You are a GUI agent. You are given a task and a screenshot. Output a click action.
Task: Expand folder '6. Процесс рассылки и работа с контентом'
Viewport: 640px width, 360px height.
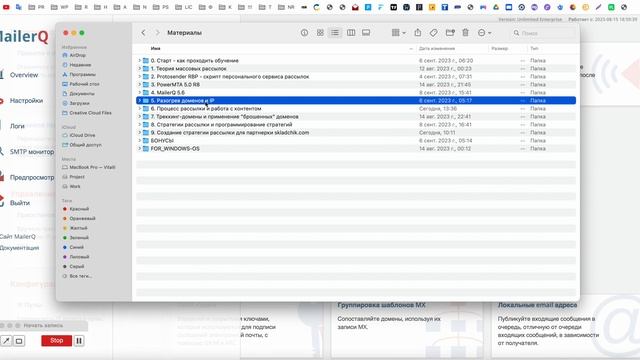point(139,109)
